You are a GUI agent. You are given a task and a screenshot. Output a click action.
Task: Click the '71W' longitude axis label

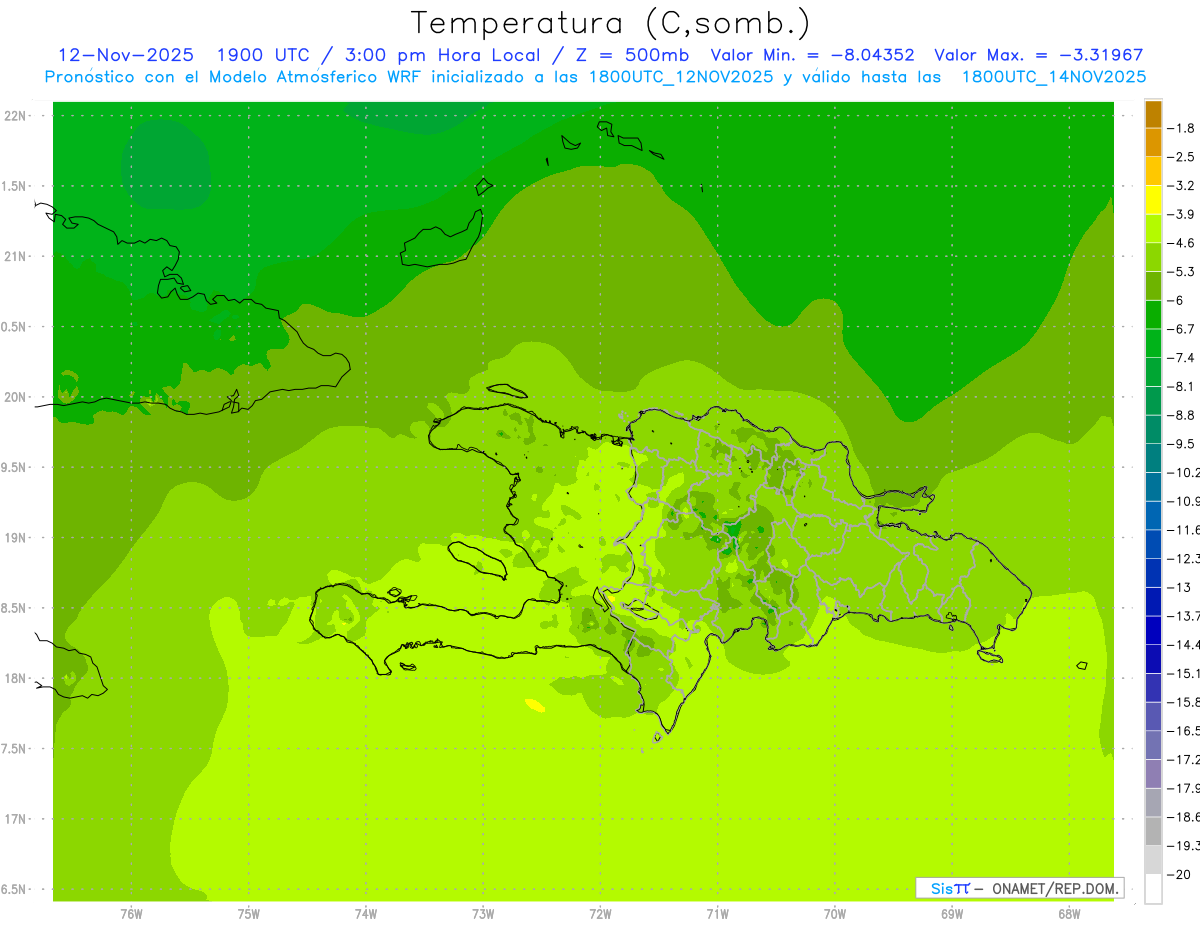pyautogui.click(x=717, y=914)
